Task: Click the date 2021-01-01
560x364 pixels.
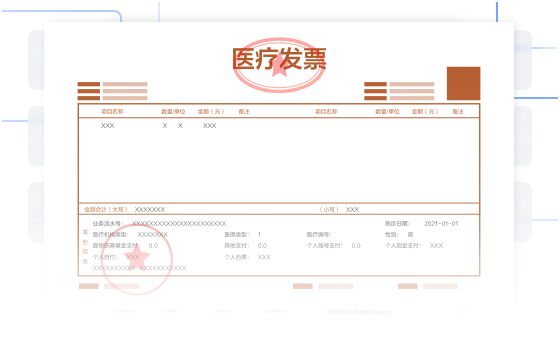Action: [441, 224]
